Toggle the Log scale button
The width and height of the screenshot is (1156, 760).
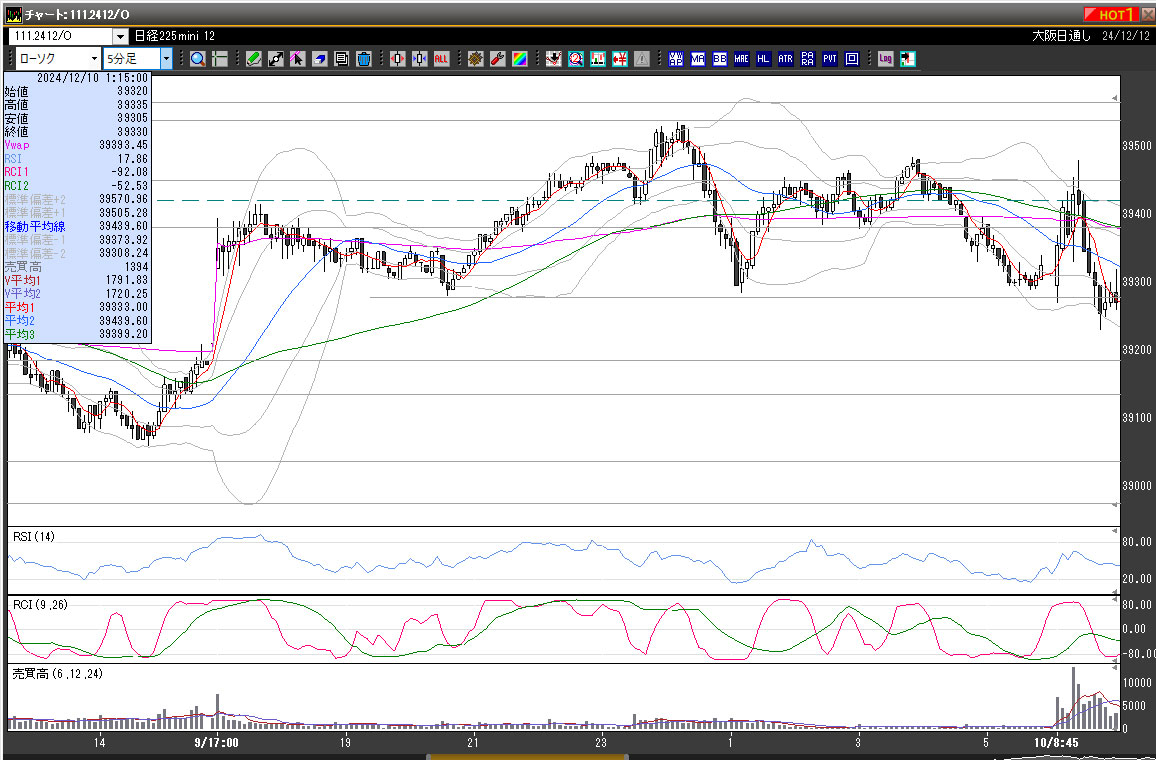click(885, 59)
